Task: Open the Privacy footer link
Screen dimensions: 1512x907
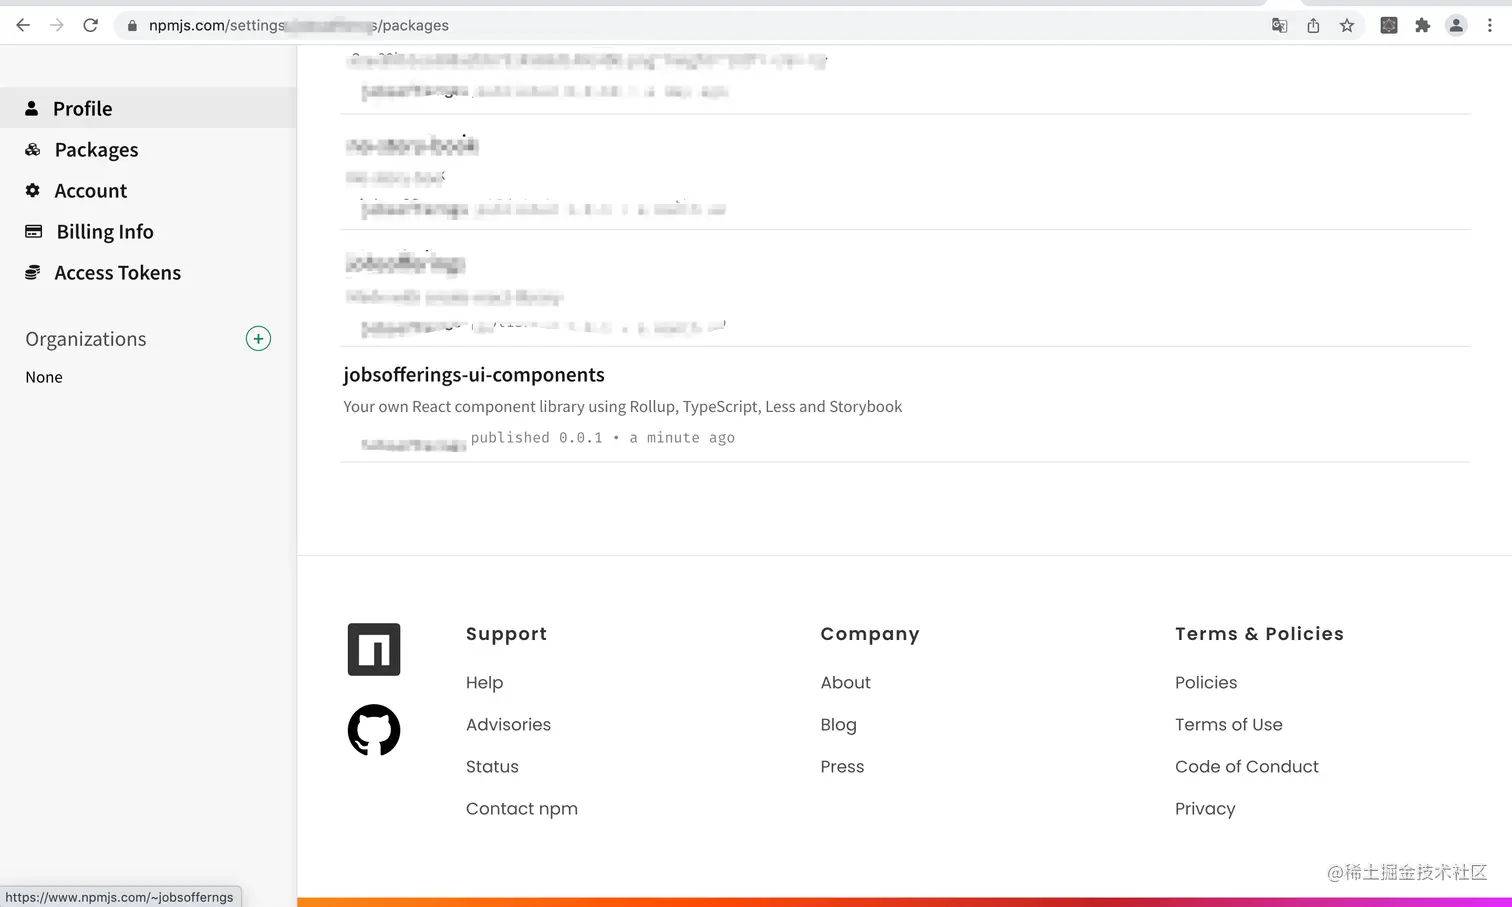Action: pos(1205,808)
